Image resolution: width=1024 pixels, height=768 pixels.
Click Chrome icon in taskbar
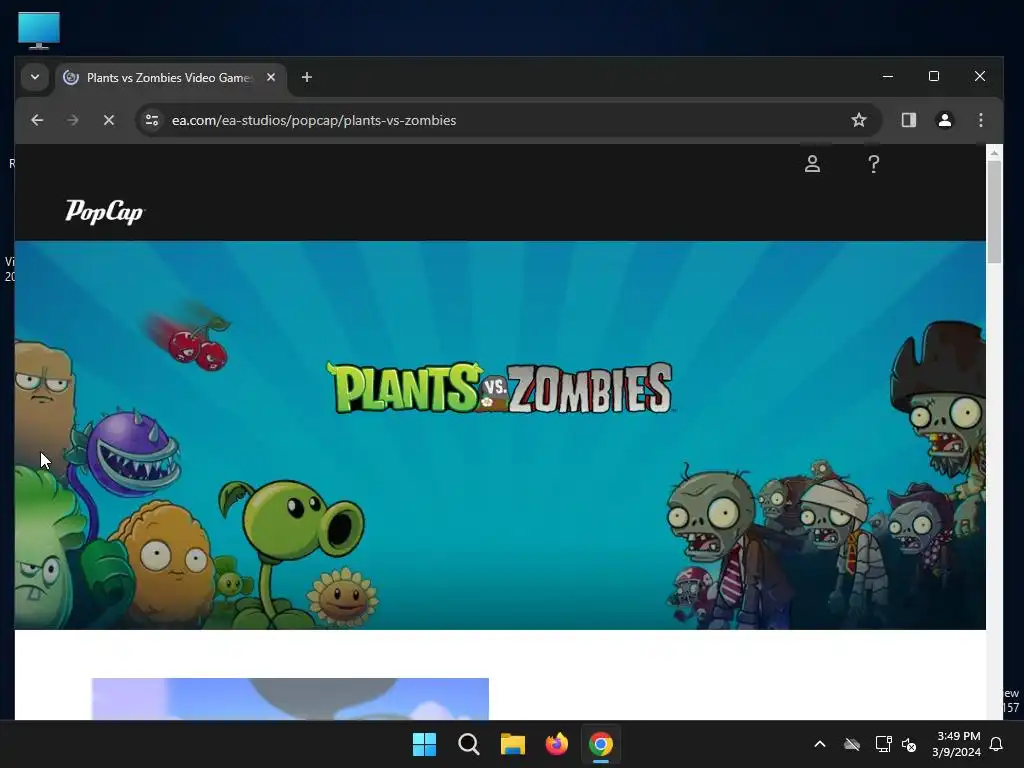pos(601,744)
